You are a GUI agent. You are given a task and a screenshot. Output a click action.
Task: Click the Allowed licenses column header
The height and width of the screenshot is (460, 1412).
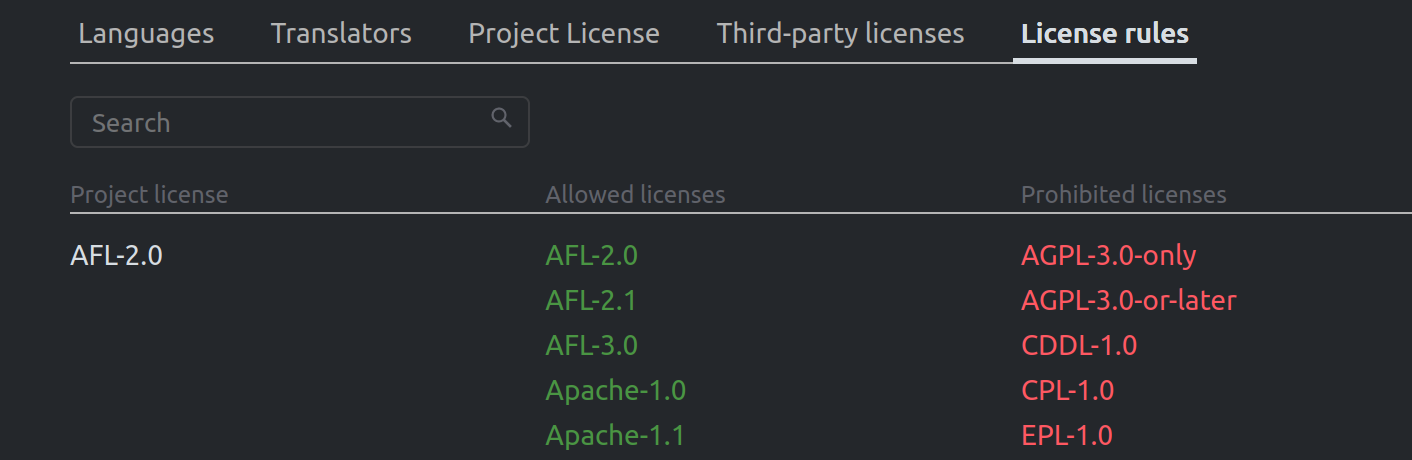point(635,195)
